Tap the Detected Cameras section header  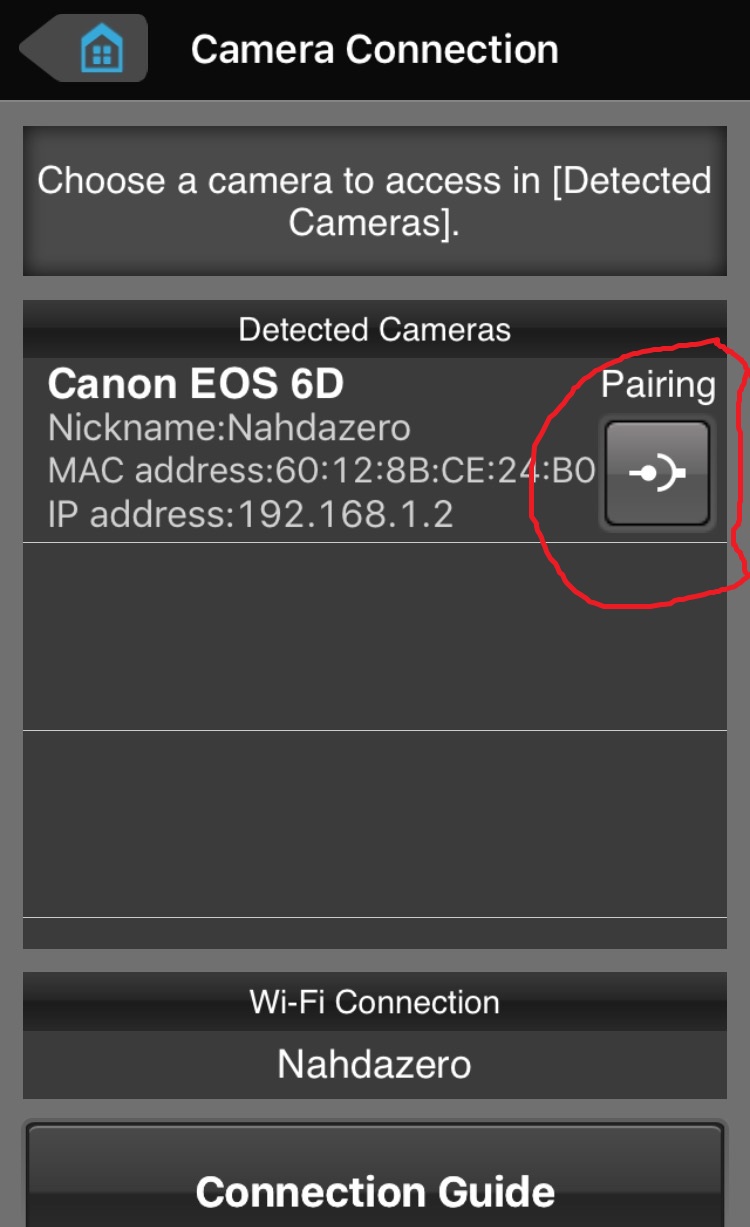(x=375, y=329)
